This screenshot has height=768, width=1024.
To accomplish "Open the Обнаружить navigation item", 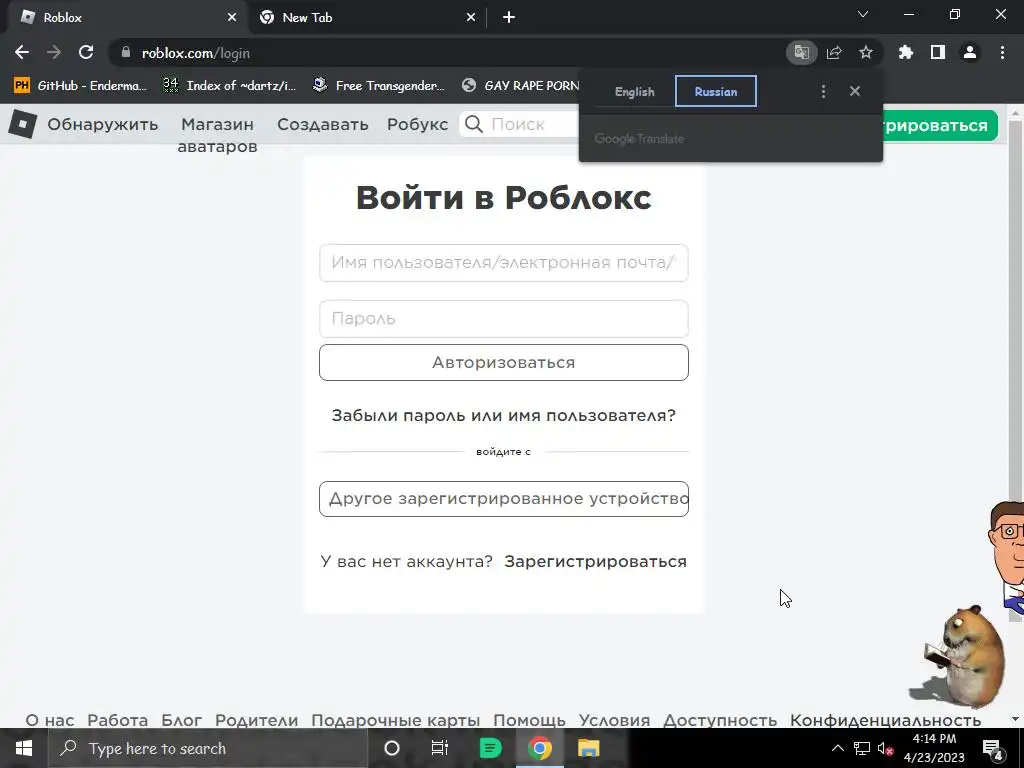I will pos(103,124).
